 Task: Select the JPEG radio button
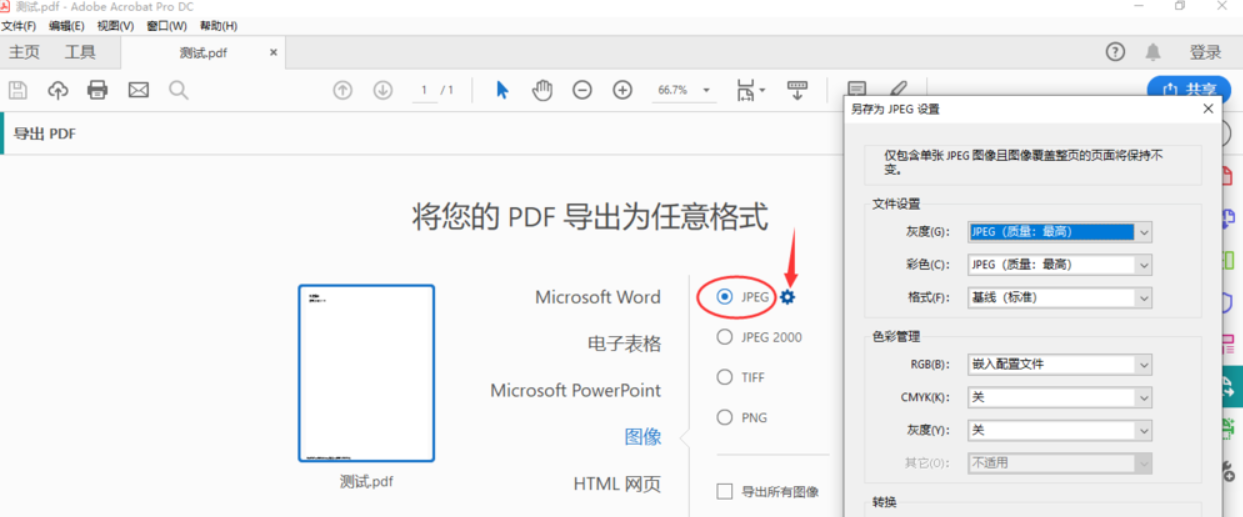725,297
